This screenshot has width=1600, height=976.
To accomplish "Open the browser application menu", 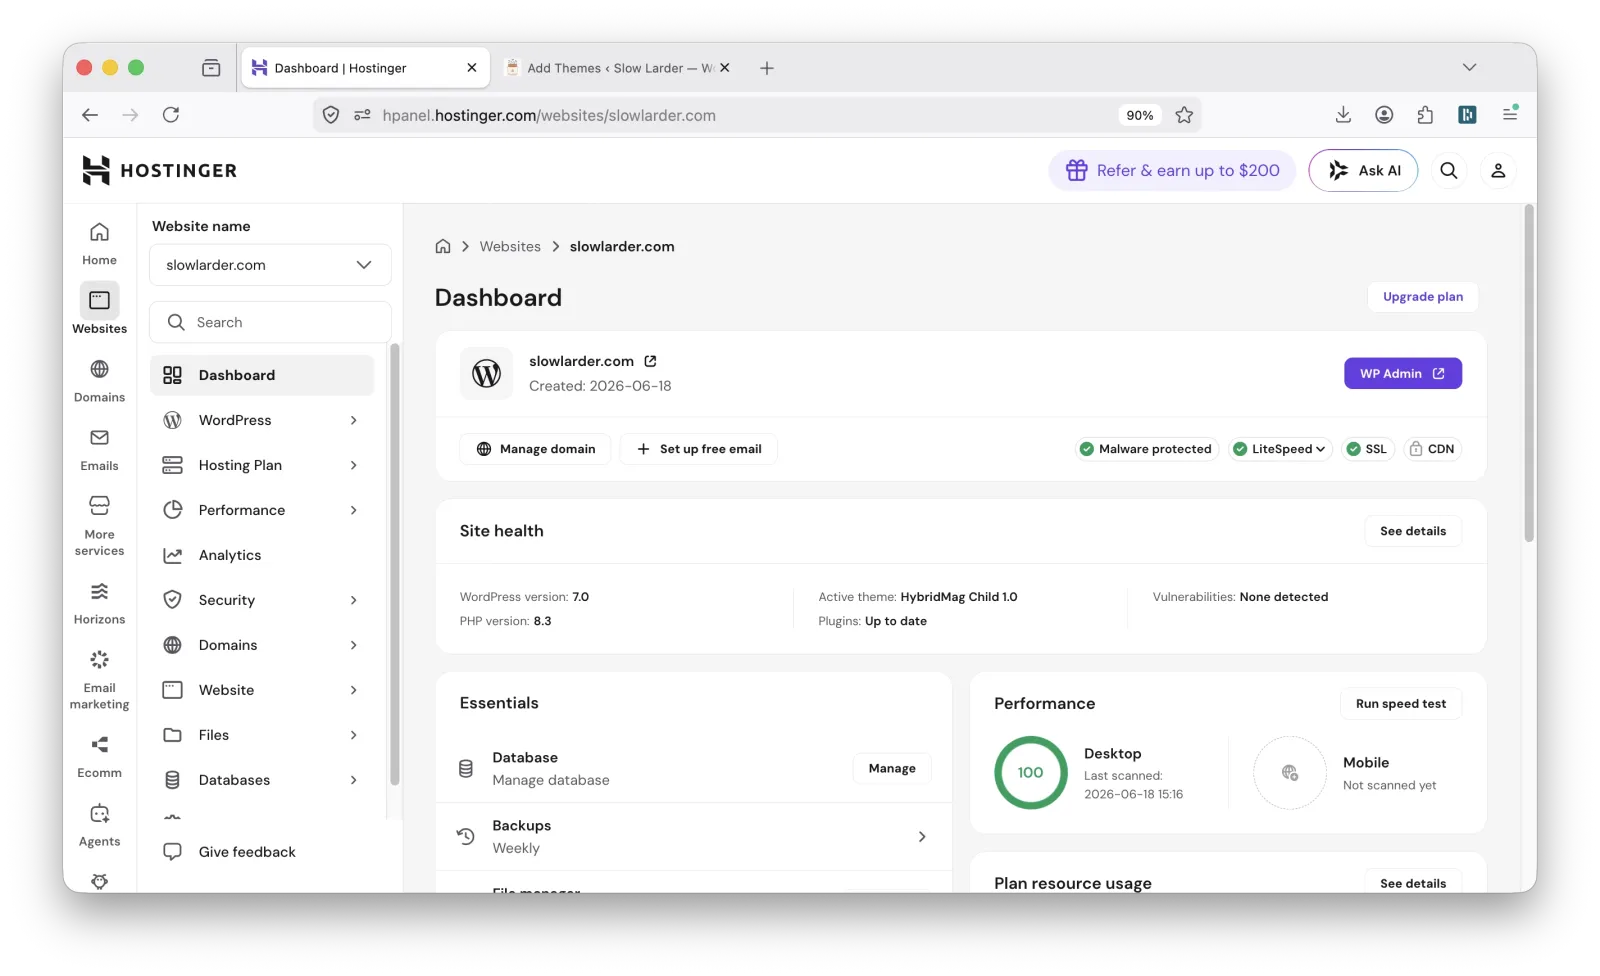I will tap(1510, 114).
